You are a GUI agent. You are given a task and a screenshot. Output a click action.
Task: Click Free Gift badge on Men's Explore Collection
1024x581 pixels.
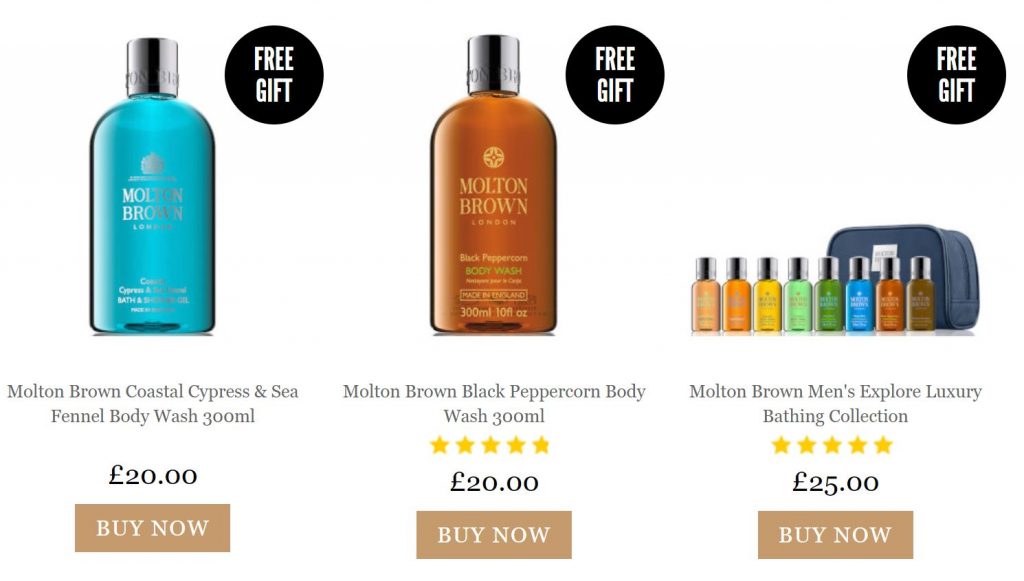957,75
